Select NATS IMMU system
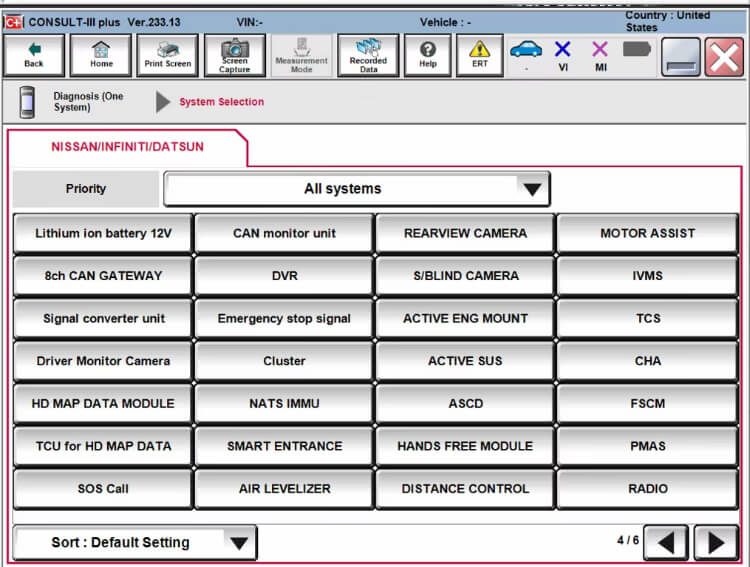 click(x=284, y=403)
